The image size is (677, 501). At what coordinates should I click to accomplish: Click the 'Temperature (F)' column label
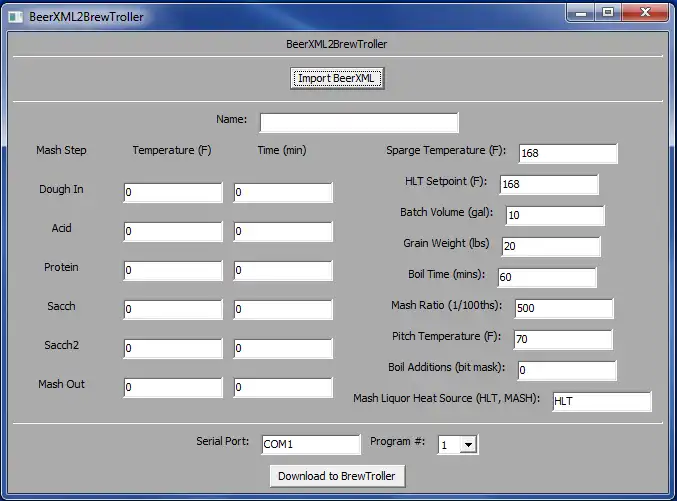[x=172, y=150]
